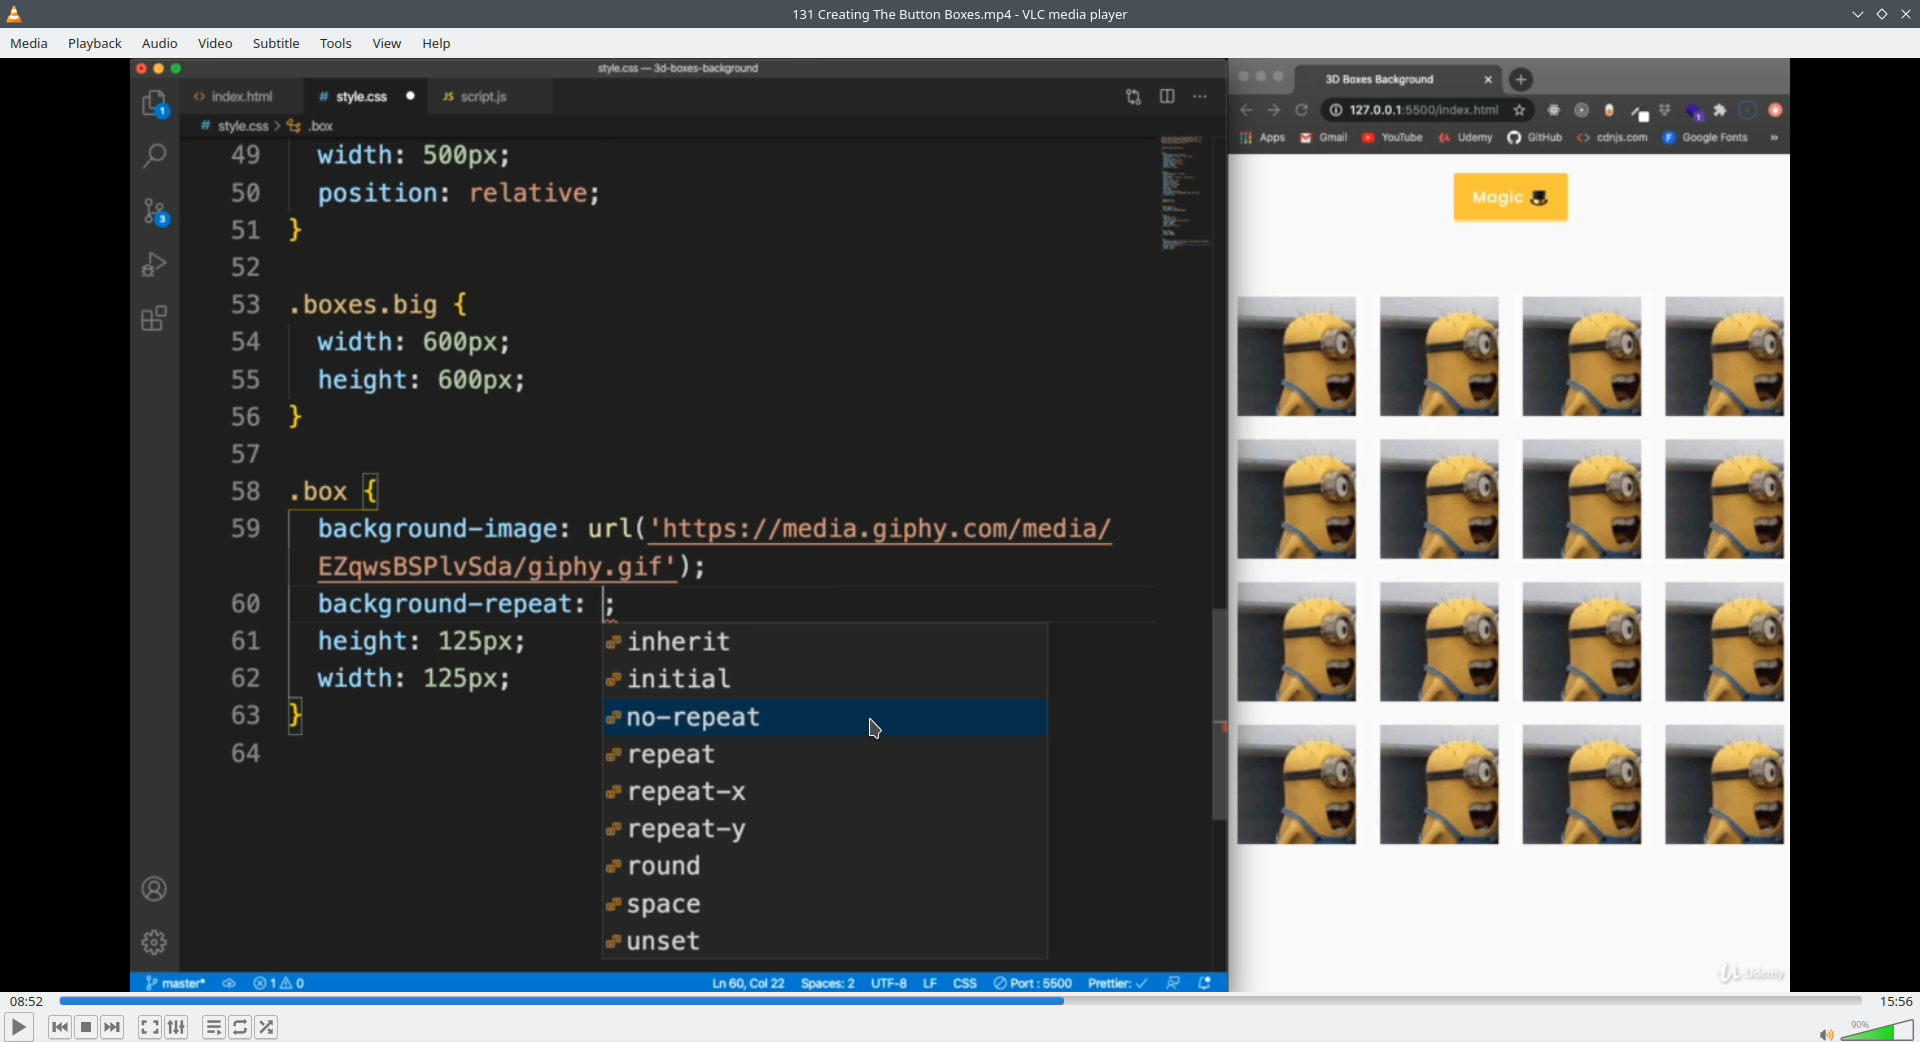The height and width of the screenshot is (1042, 1920).
Task: Toggle VLC fullscreen mode
Action: pyautogui.click(x=150, y=1027)
